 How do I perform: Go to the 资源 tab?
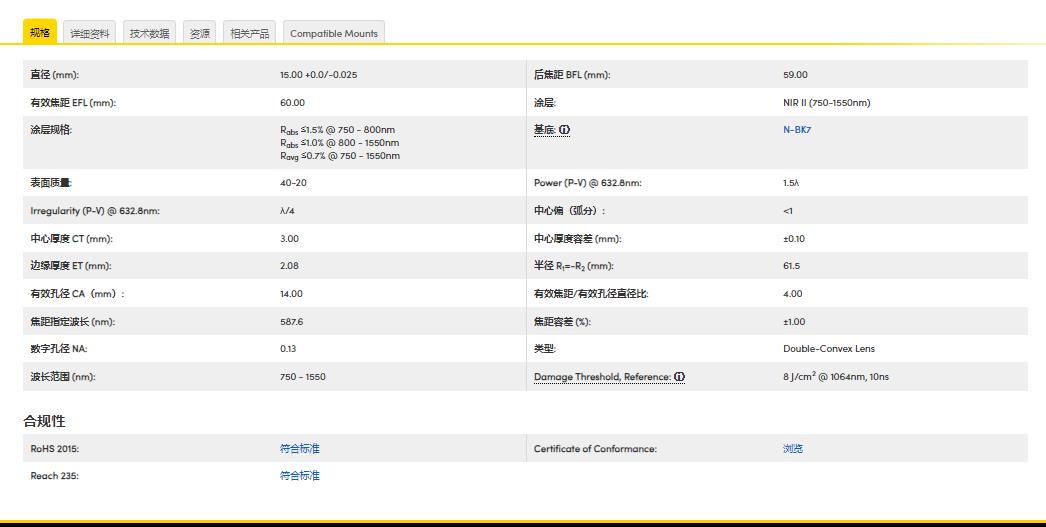pyautogui.click(x=200, y=33)
